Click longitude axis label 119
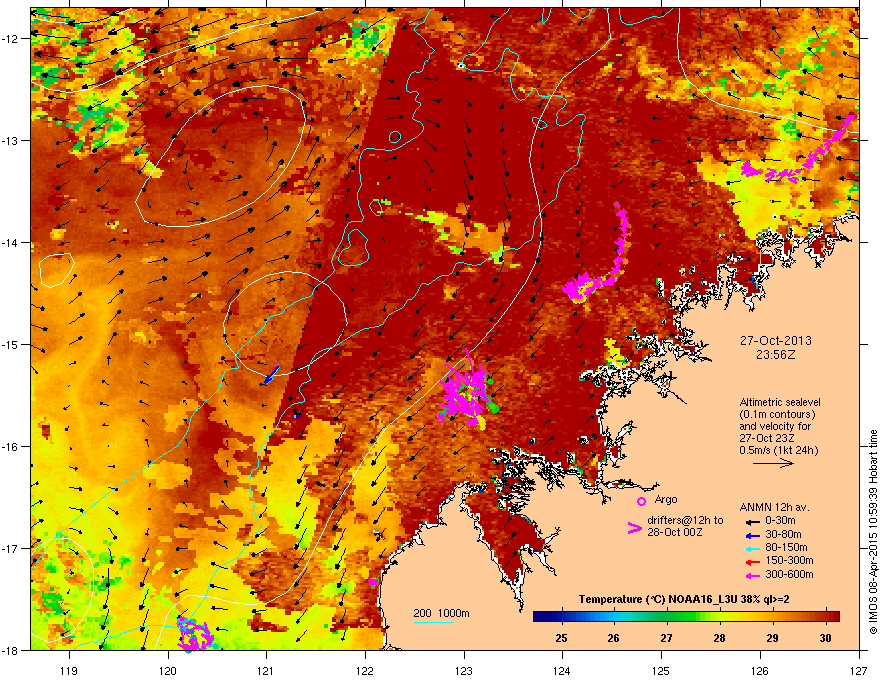 point(69,670)
